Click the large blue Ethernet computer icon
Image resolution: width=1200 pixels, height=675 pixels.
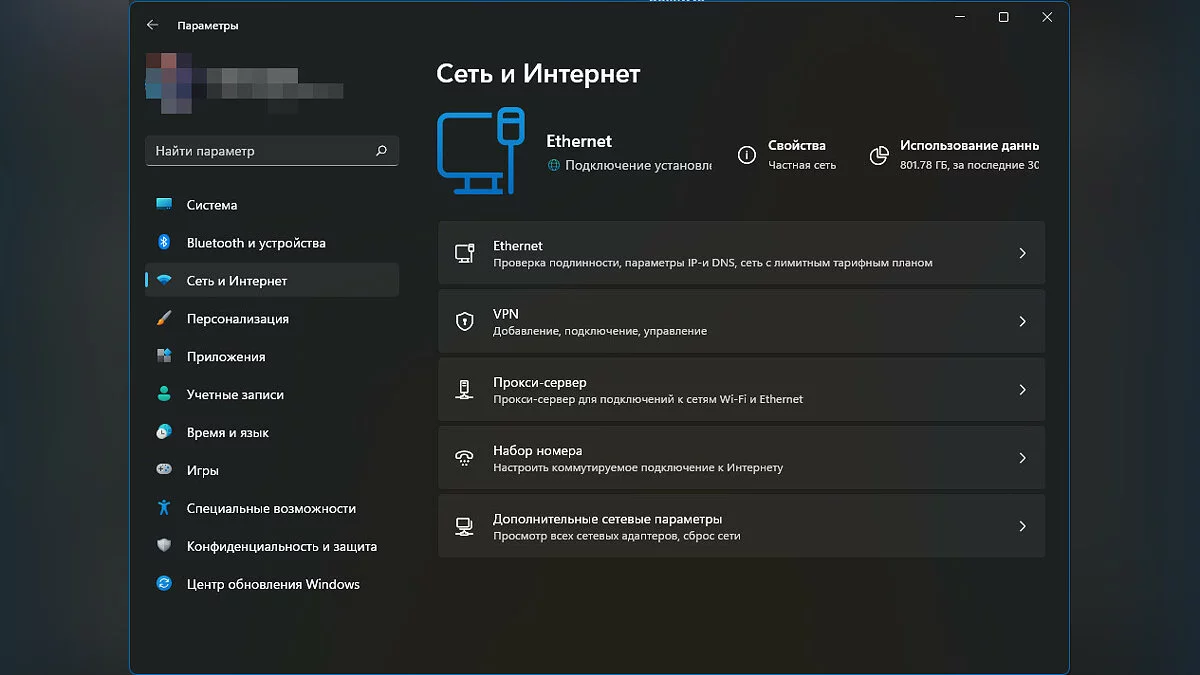tap(481, 153)
